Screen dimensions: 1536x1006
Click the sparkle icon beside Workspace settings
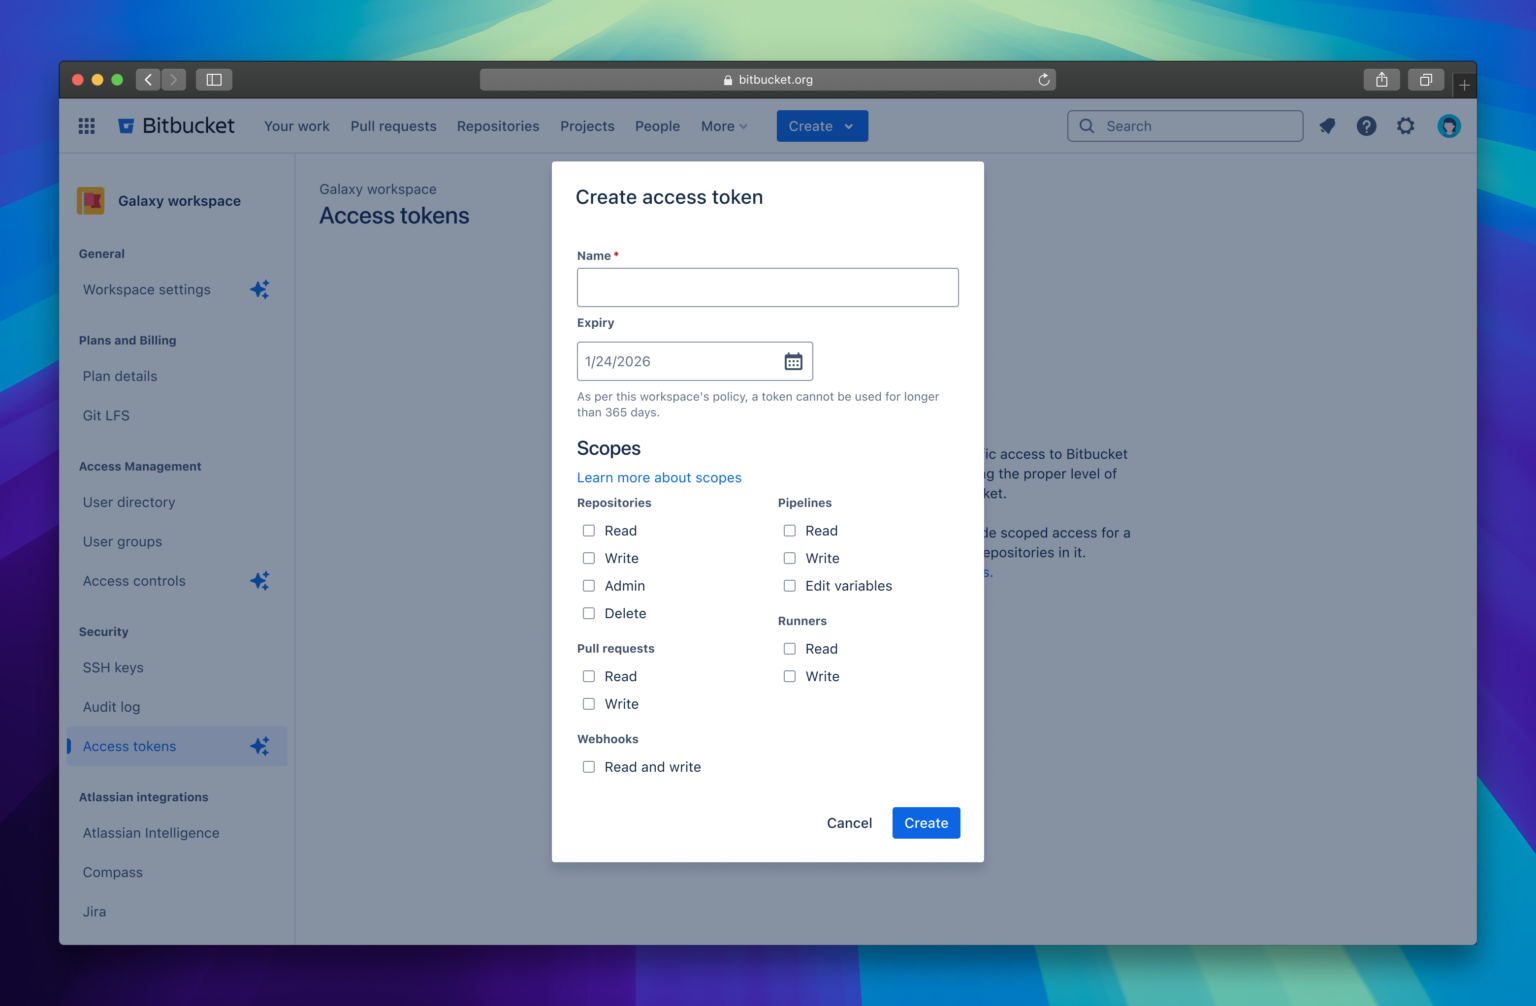click(x=259, y=289)
